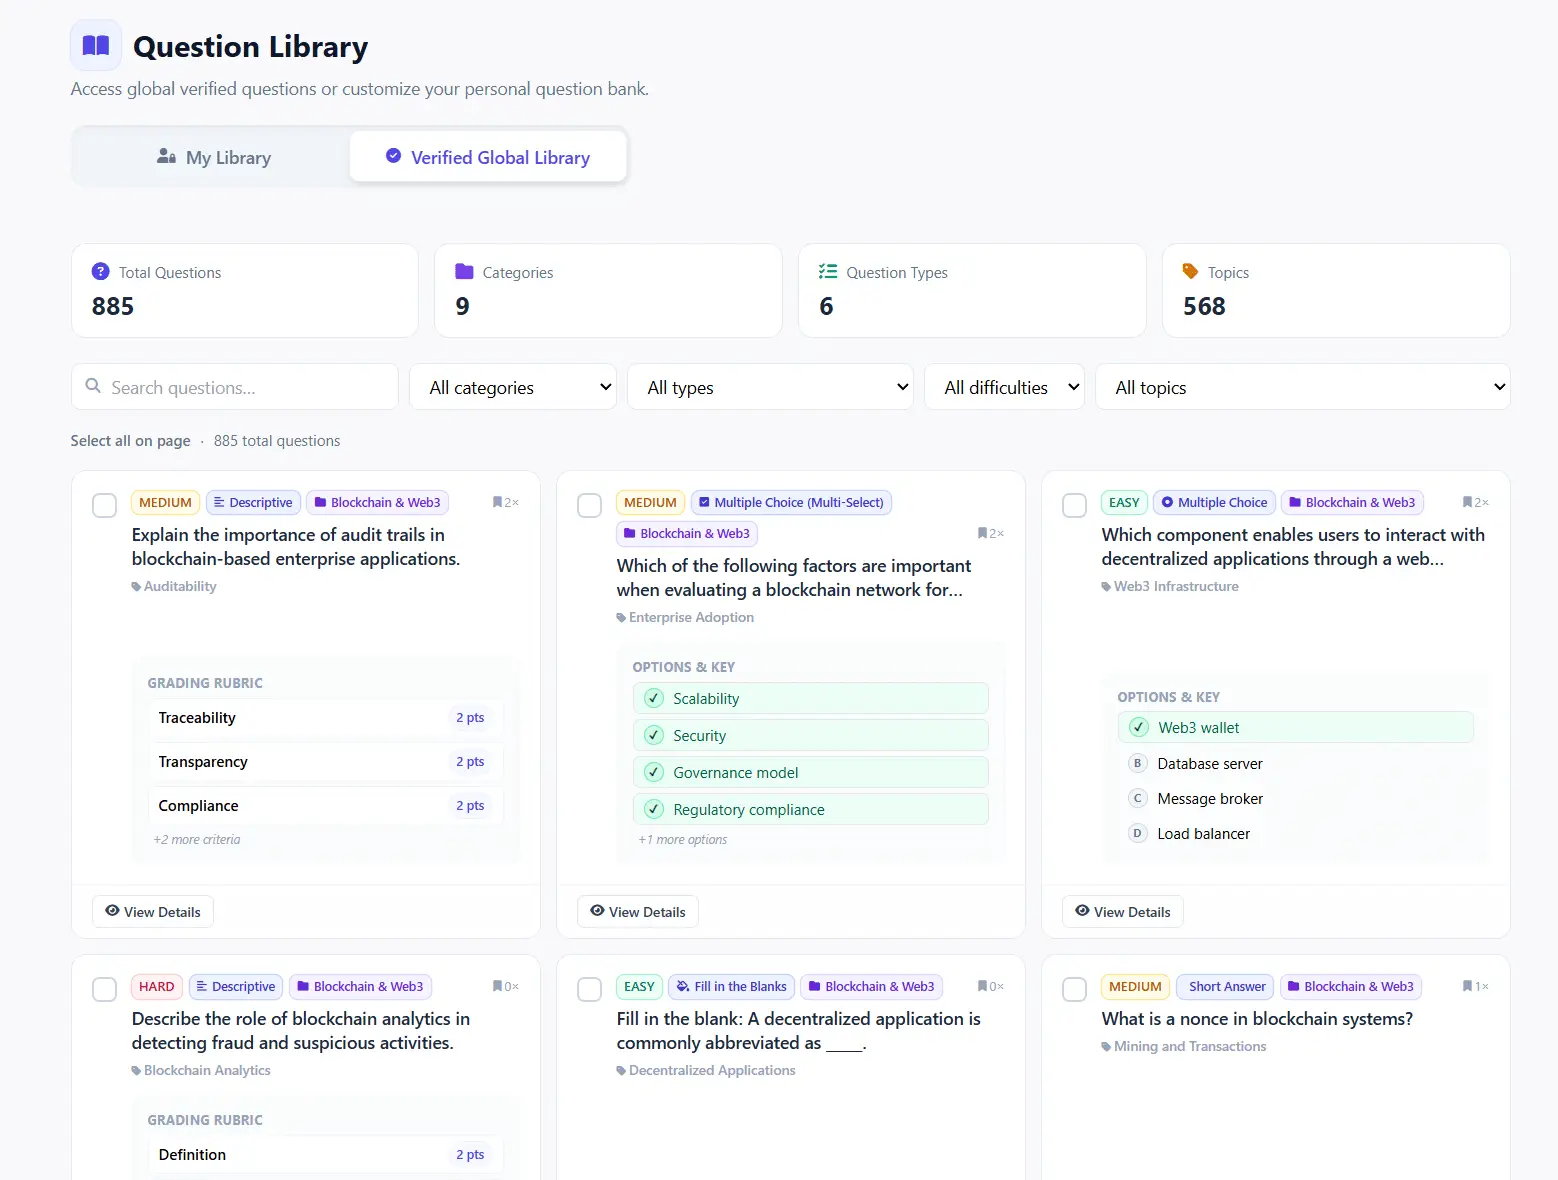Click the Question Types list icon

pos(828,271)
